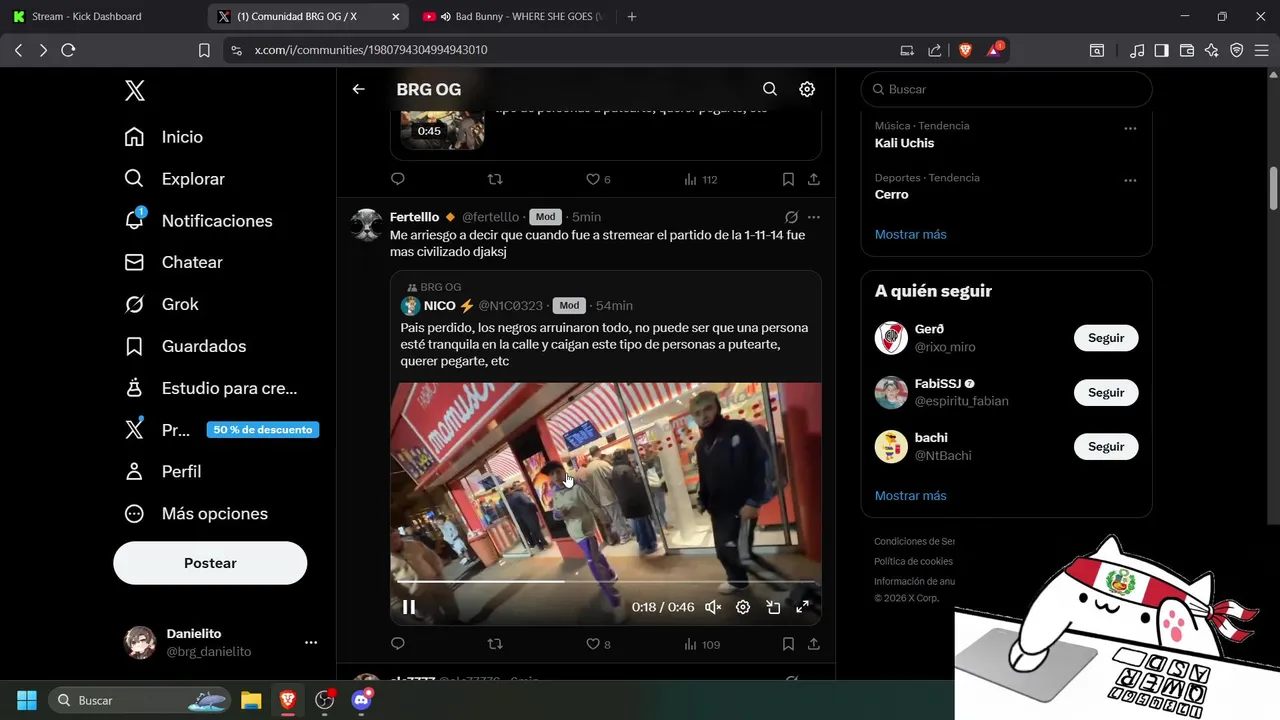Like the post with 6 likes

tap(598, 179)
